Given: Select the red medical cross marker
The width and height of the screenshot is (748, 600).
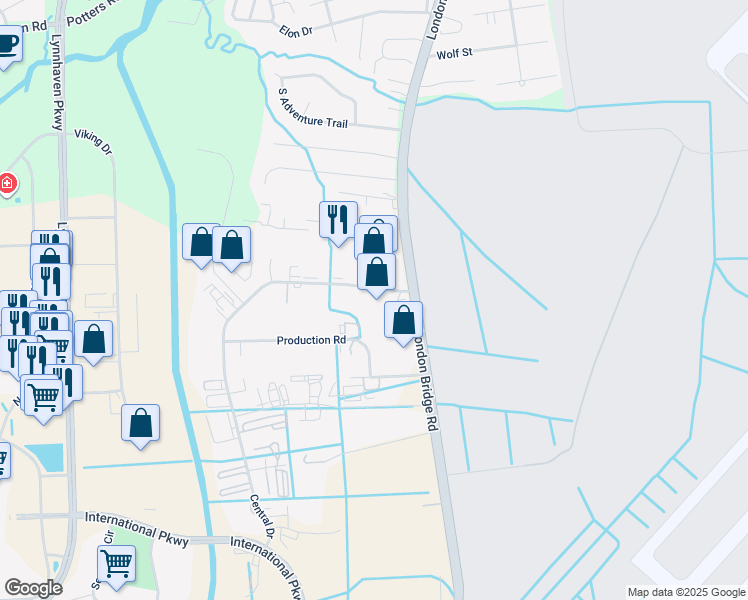Looking at the screenshot, I should click(7, 184).
